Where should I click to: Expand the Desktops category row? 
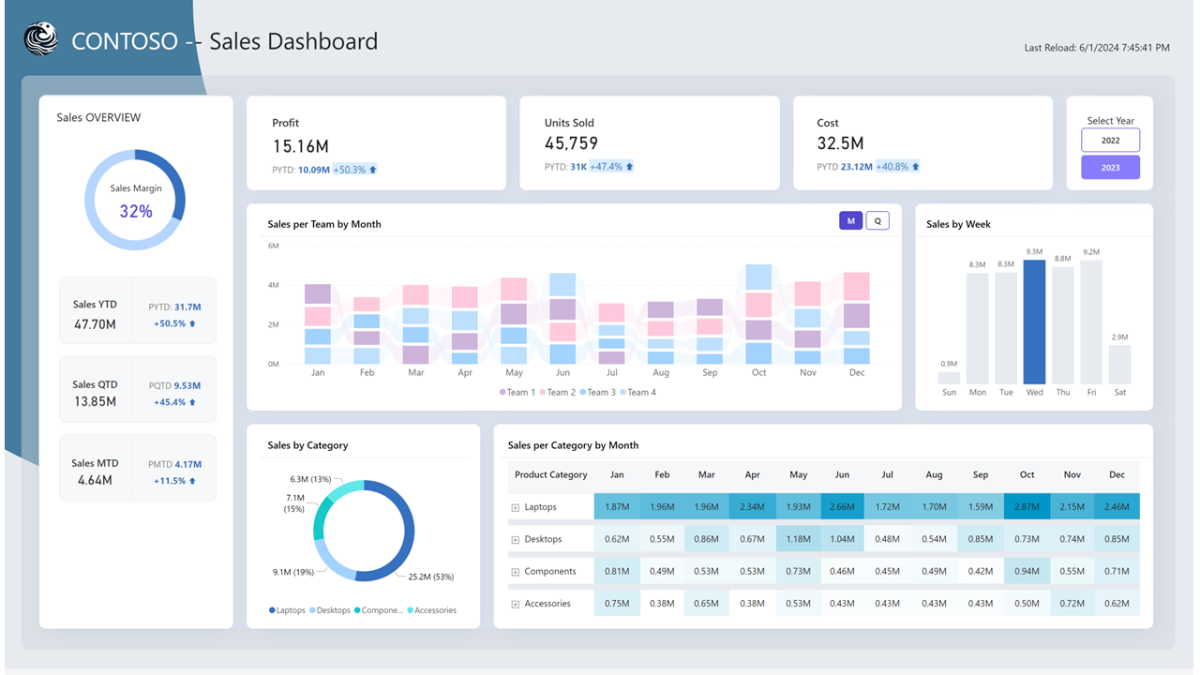(514, 539)
